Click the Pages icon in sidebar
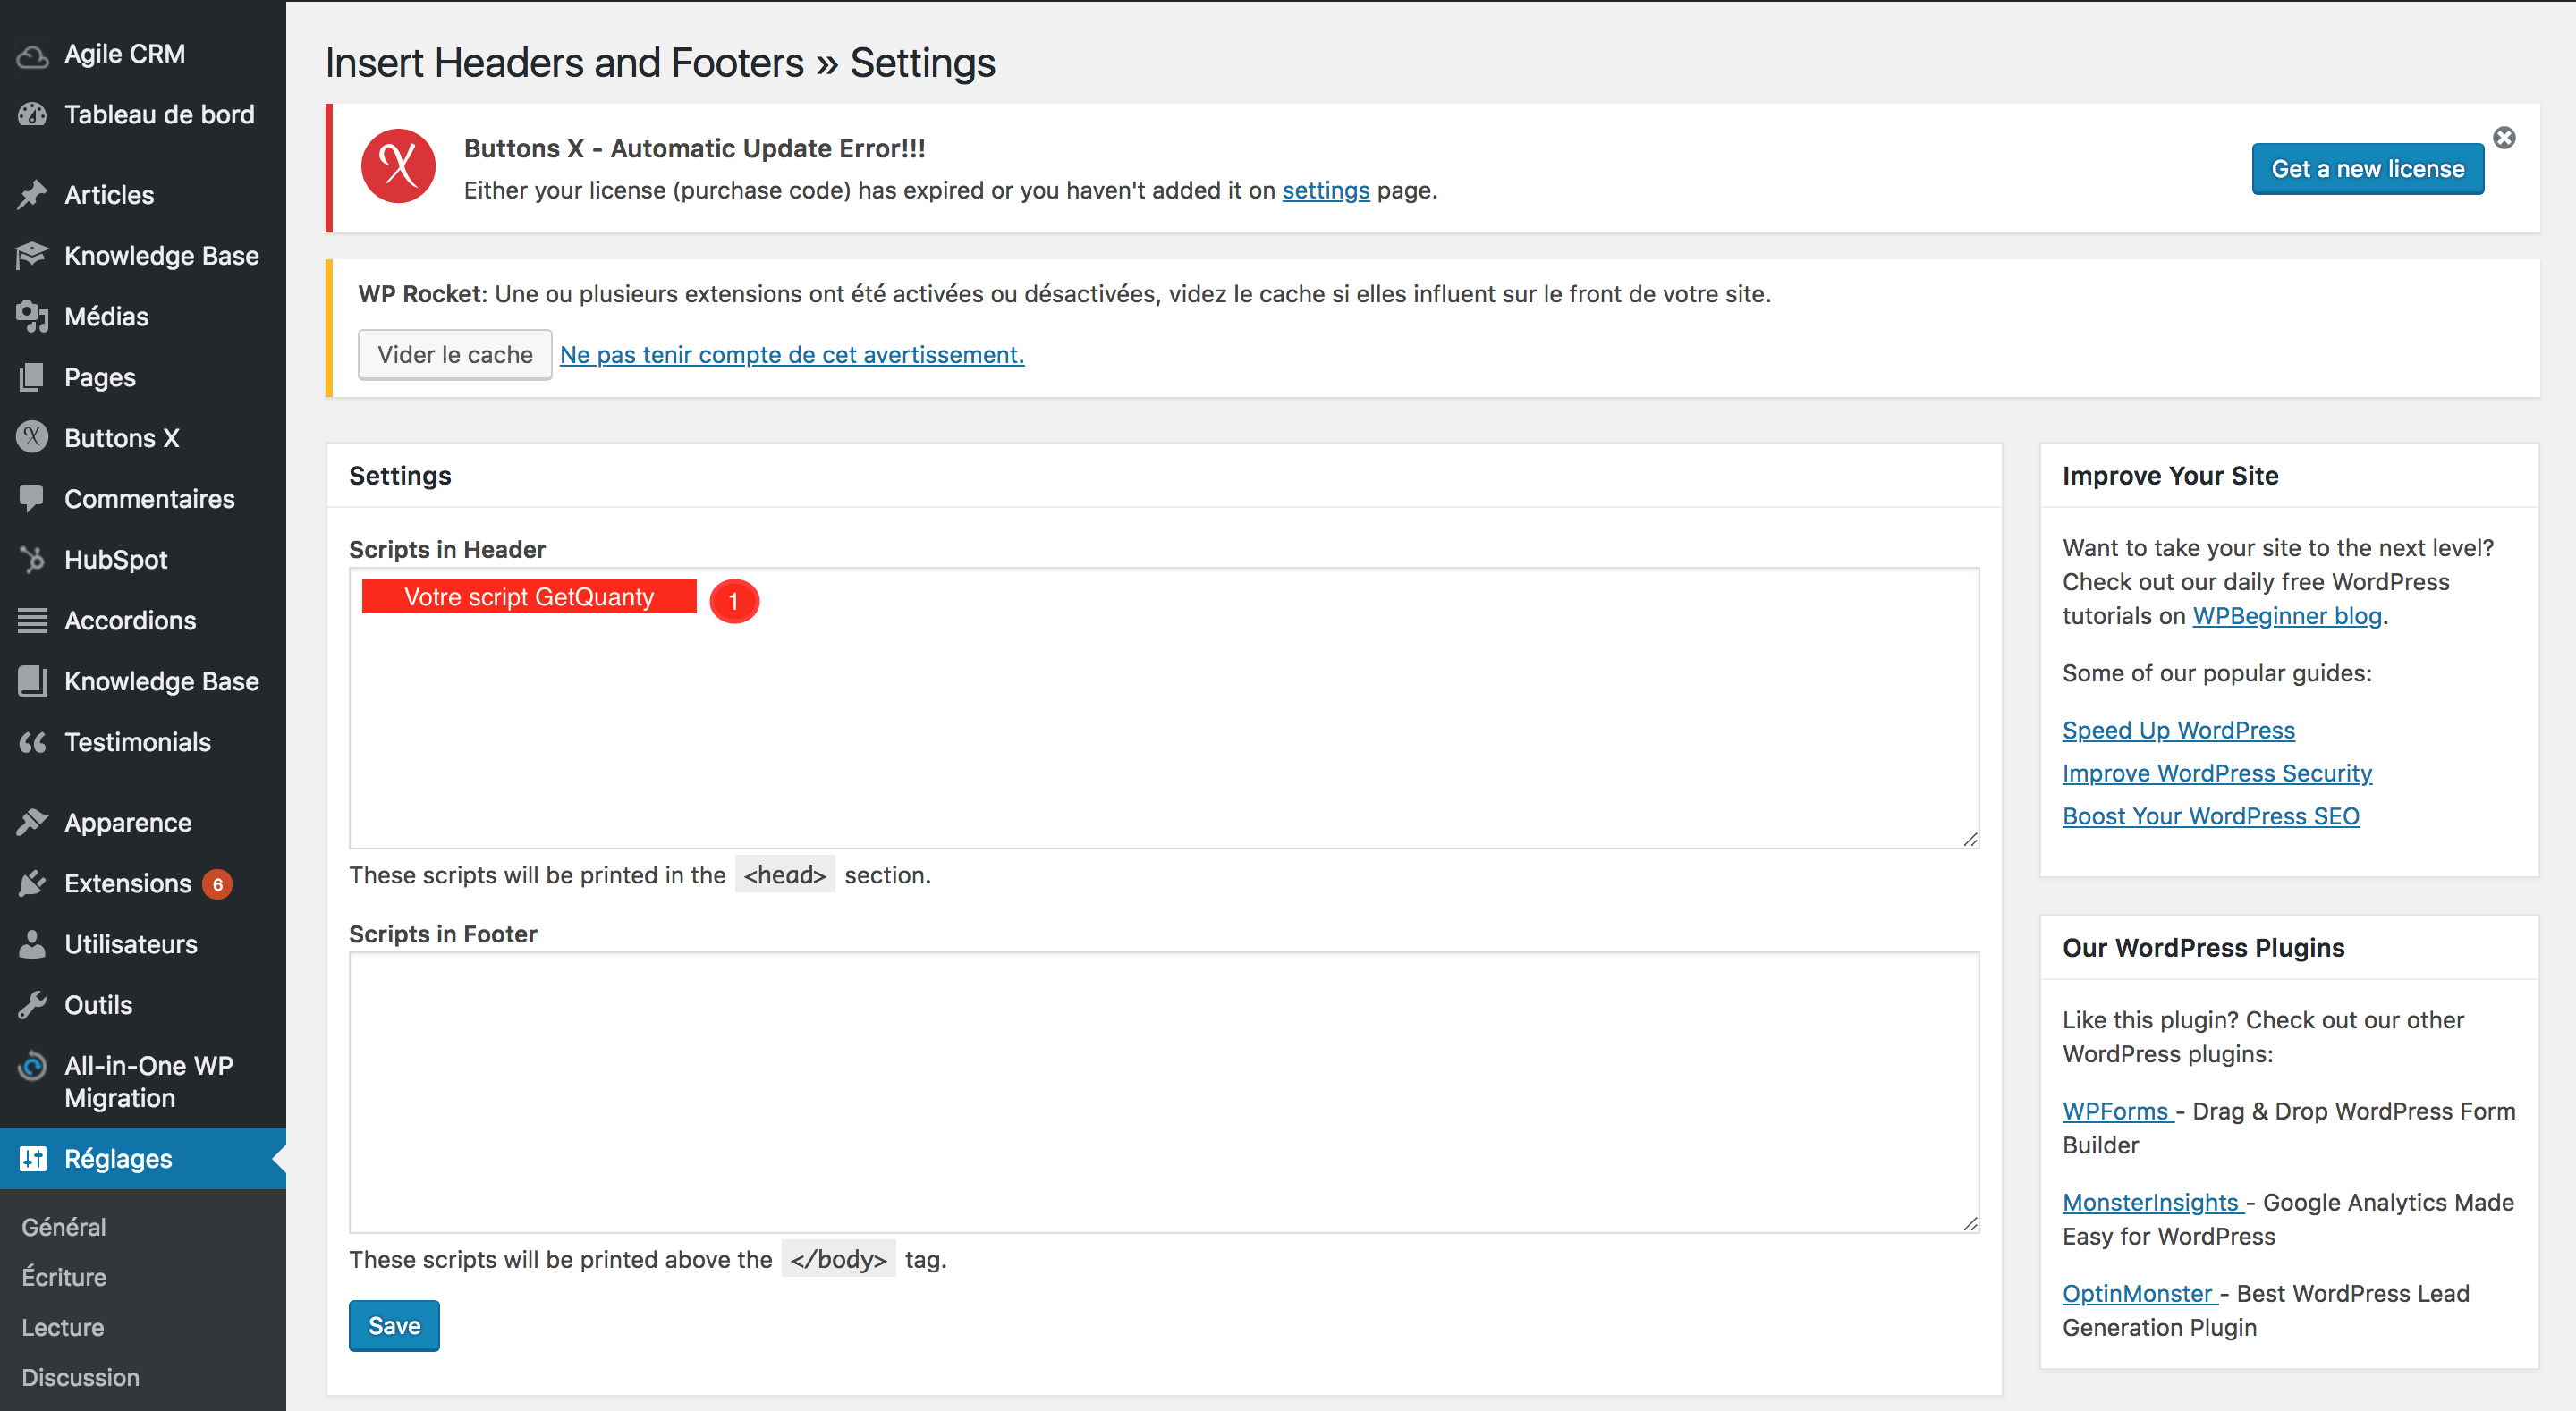Image resolution: width=2576 pixels, height=1411 pixels. click(x=32, y=377)
